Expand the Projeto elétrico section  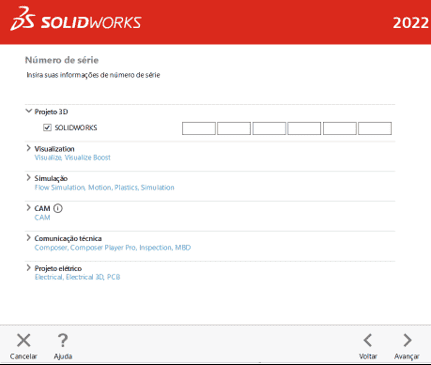[x=29, y=268]
